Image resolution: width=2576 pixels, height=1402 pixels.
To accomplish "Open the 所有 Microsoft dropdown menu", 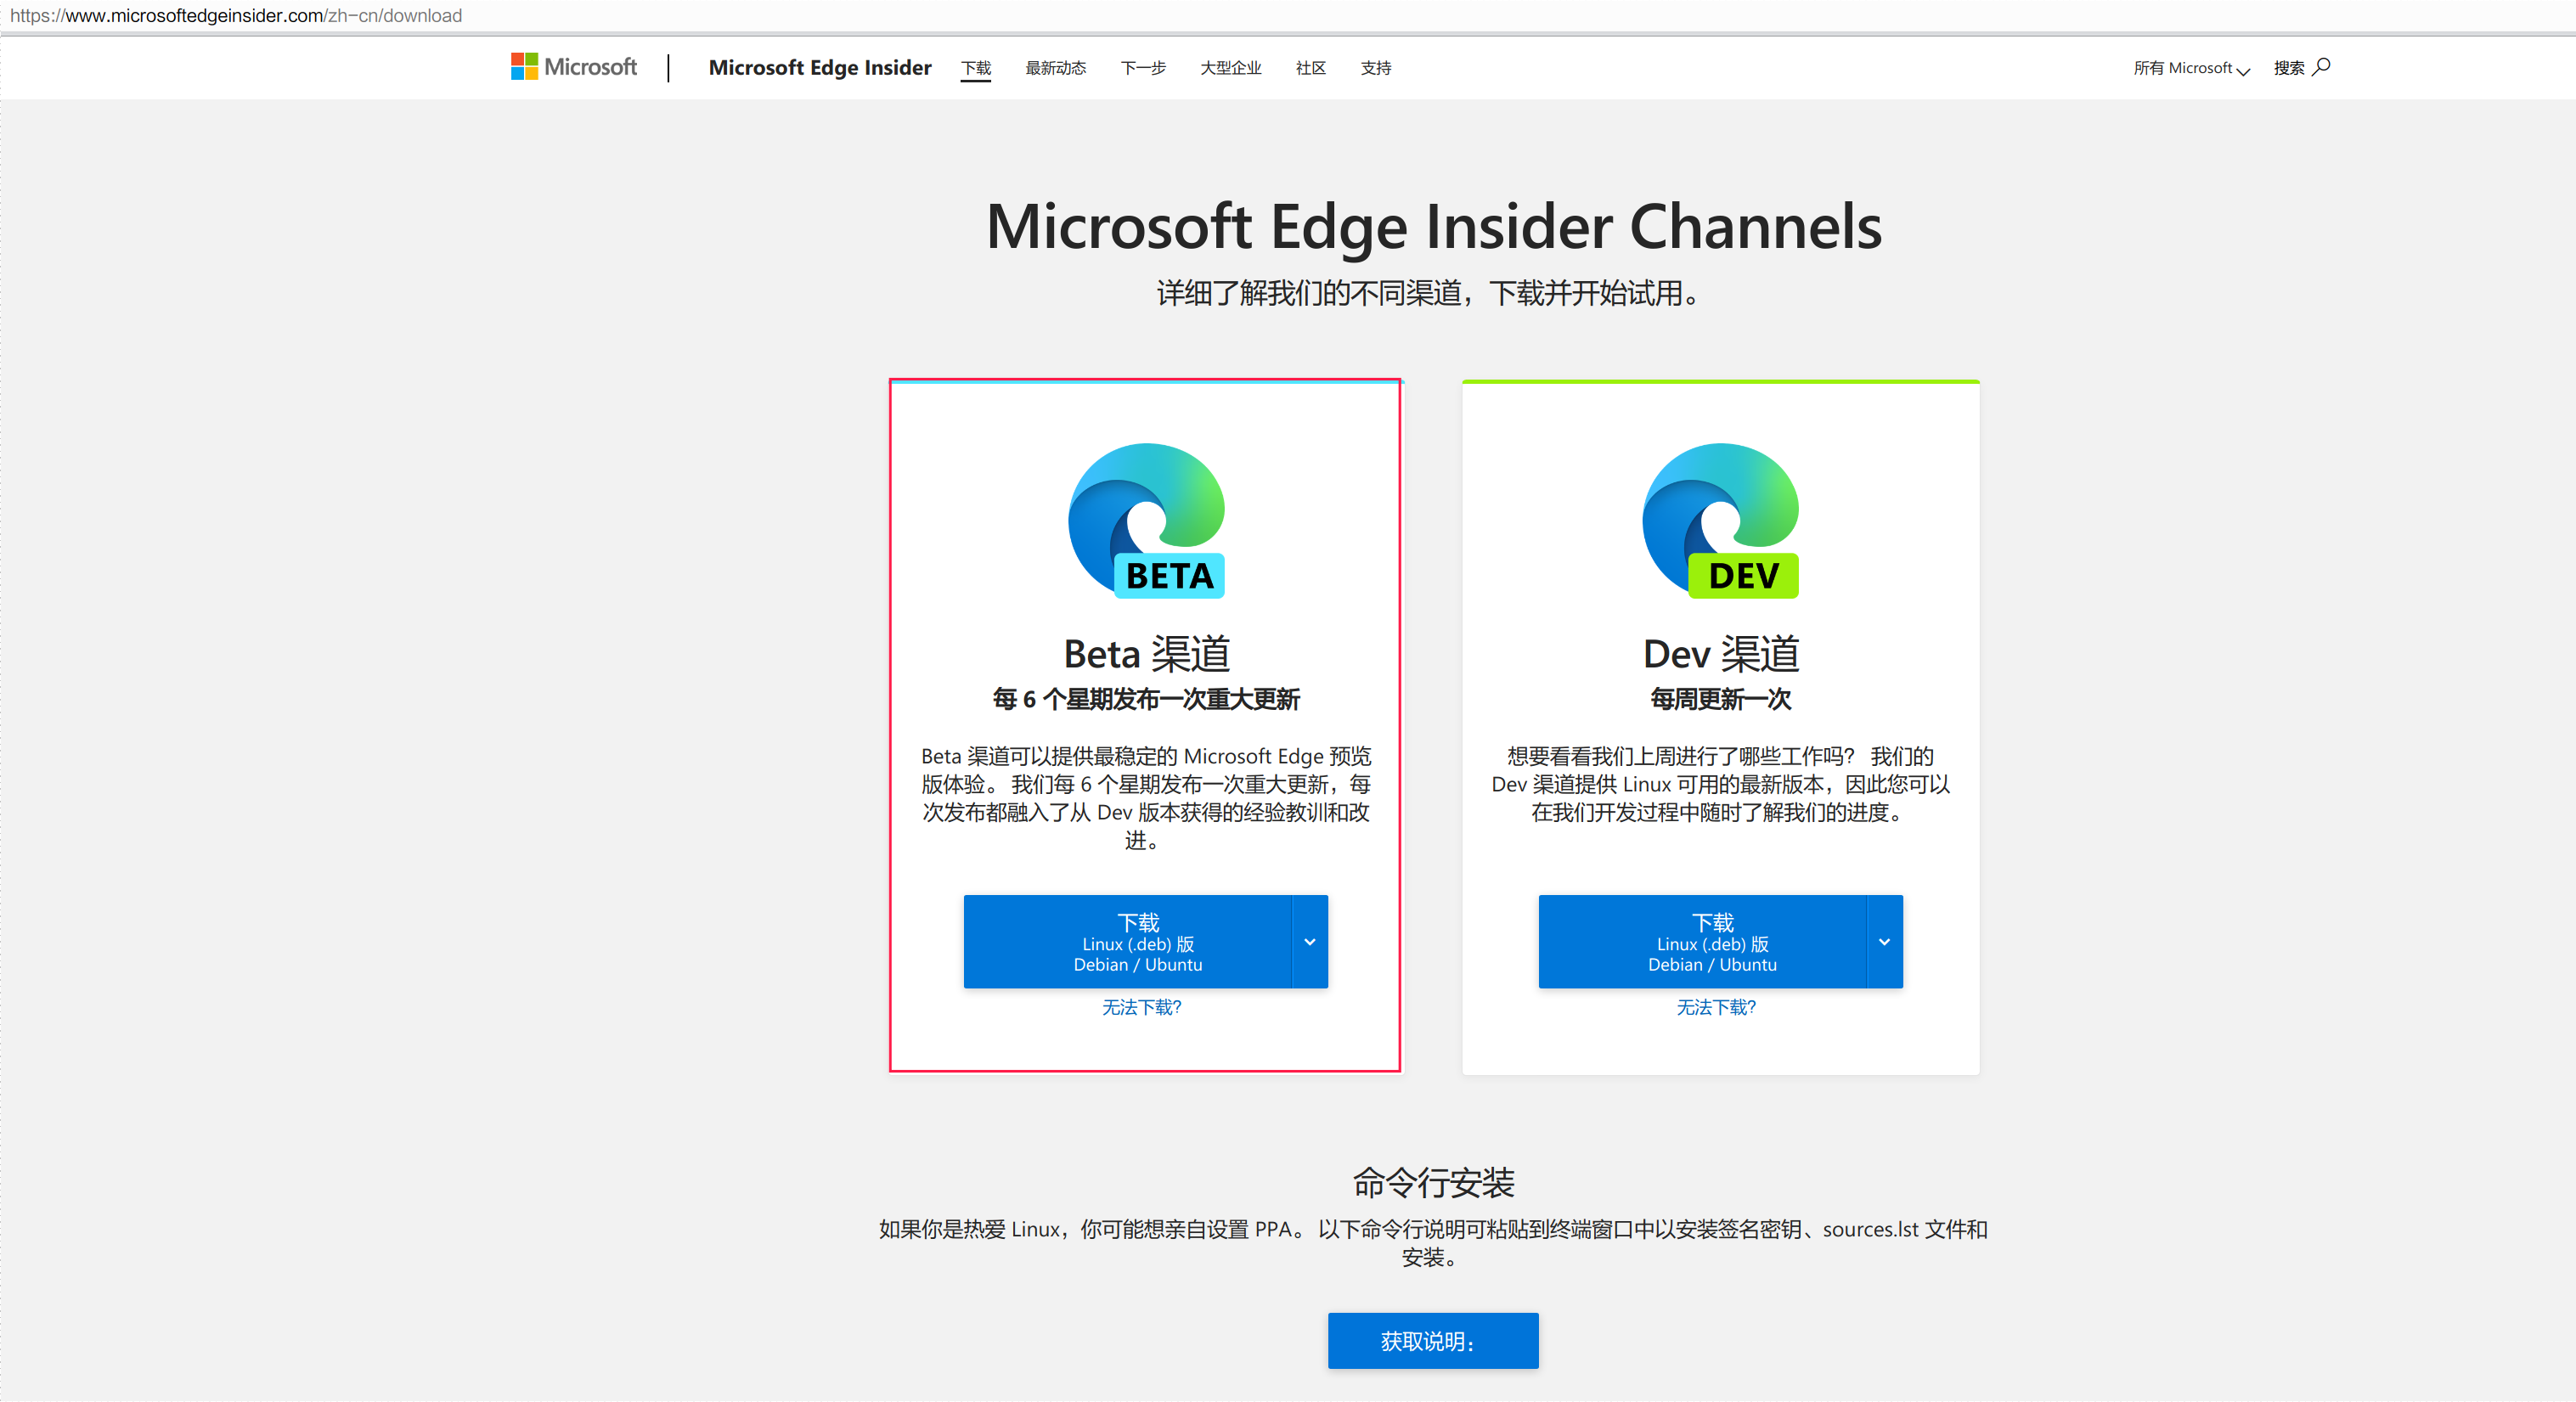I will (2190, 68).
